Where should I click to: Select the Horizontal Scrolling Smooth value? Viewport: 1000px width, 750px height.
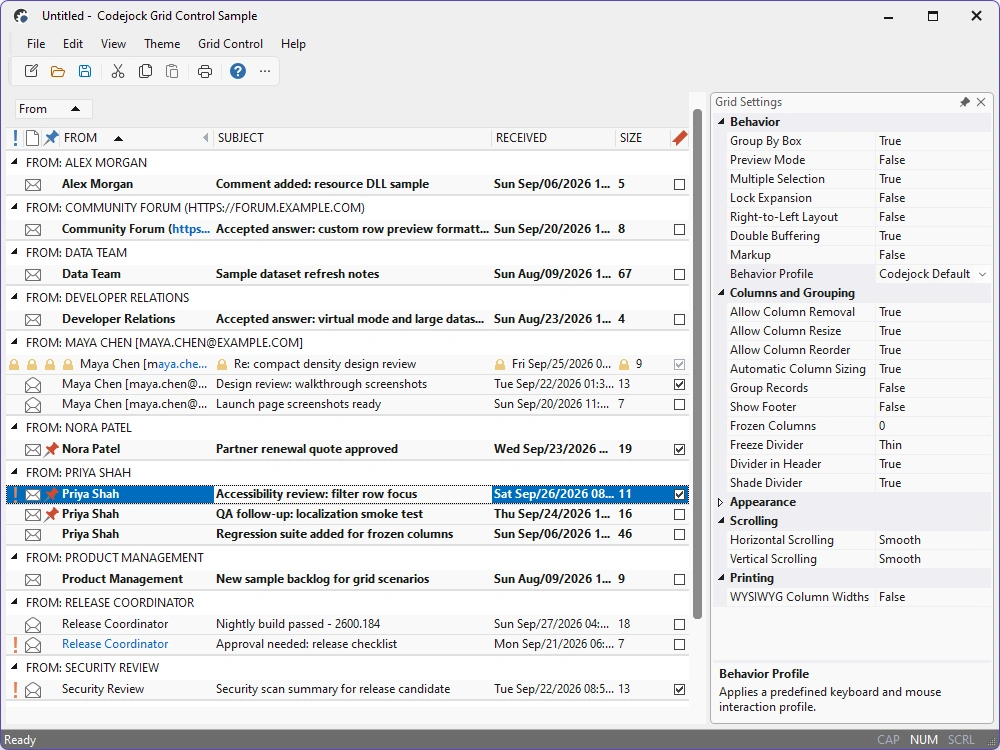pos(934,540)
